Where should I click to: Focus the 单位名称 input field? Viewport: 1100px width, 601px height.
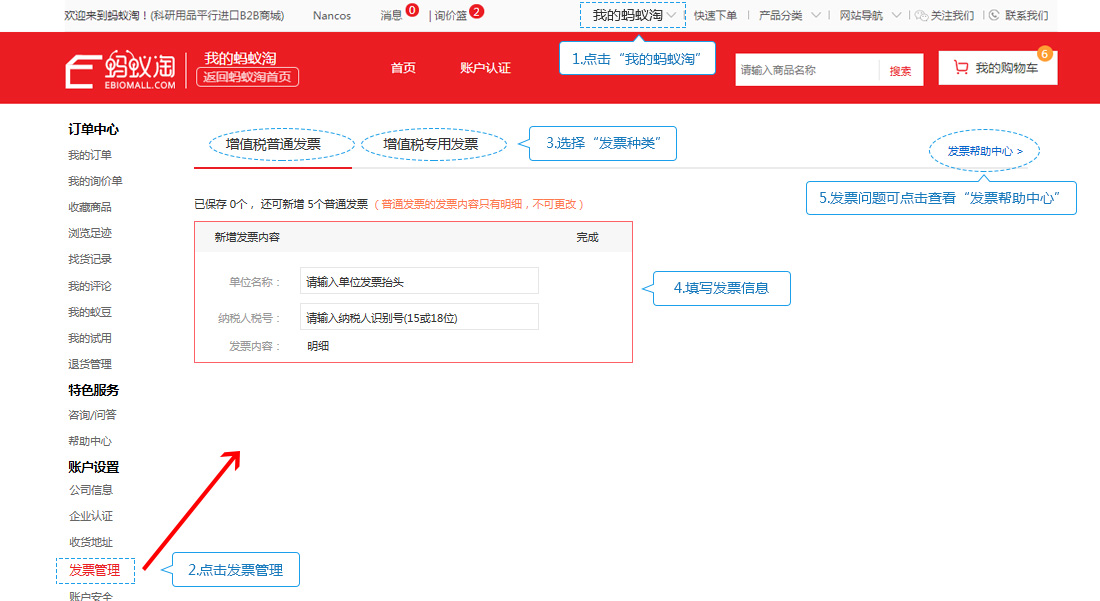click(x=419, y=281)
